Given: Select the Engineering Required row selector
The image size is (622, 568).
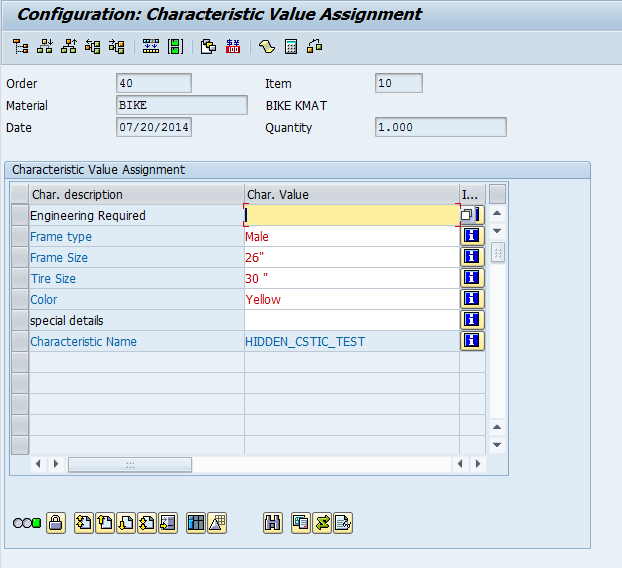Looking at the screenshot, I should (20, 215).
